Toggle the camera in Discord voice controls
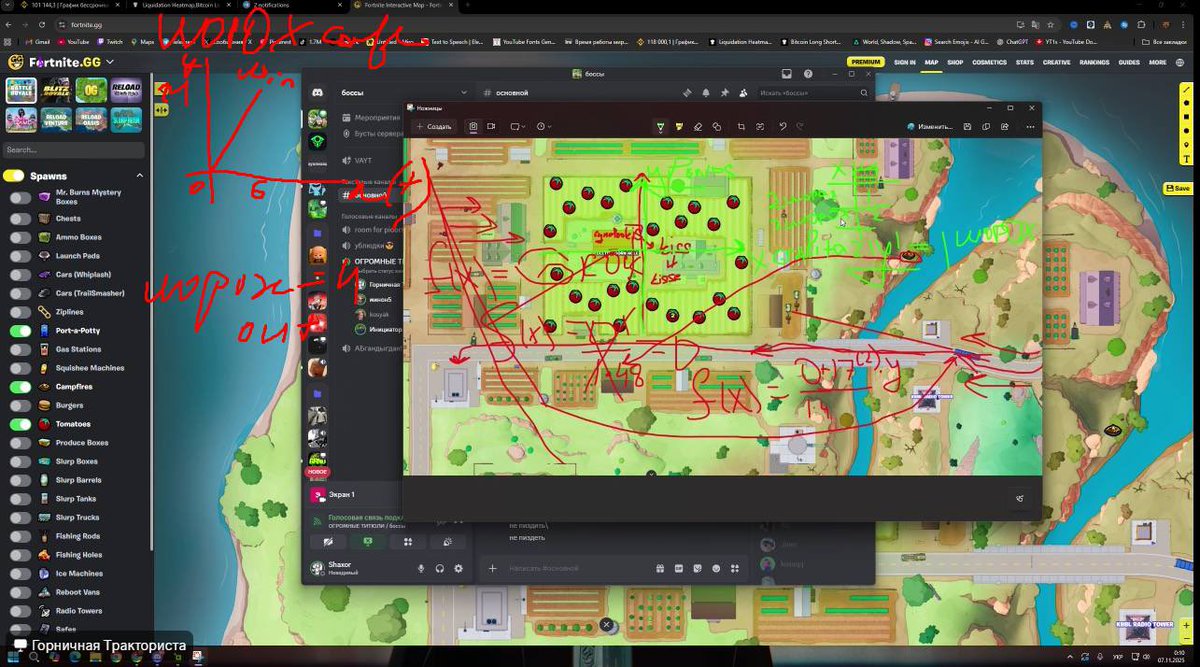The image size is (1200, 667). pos(328,541)
